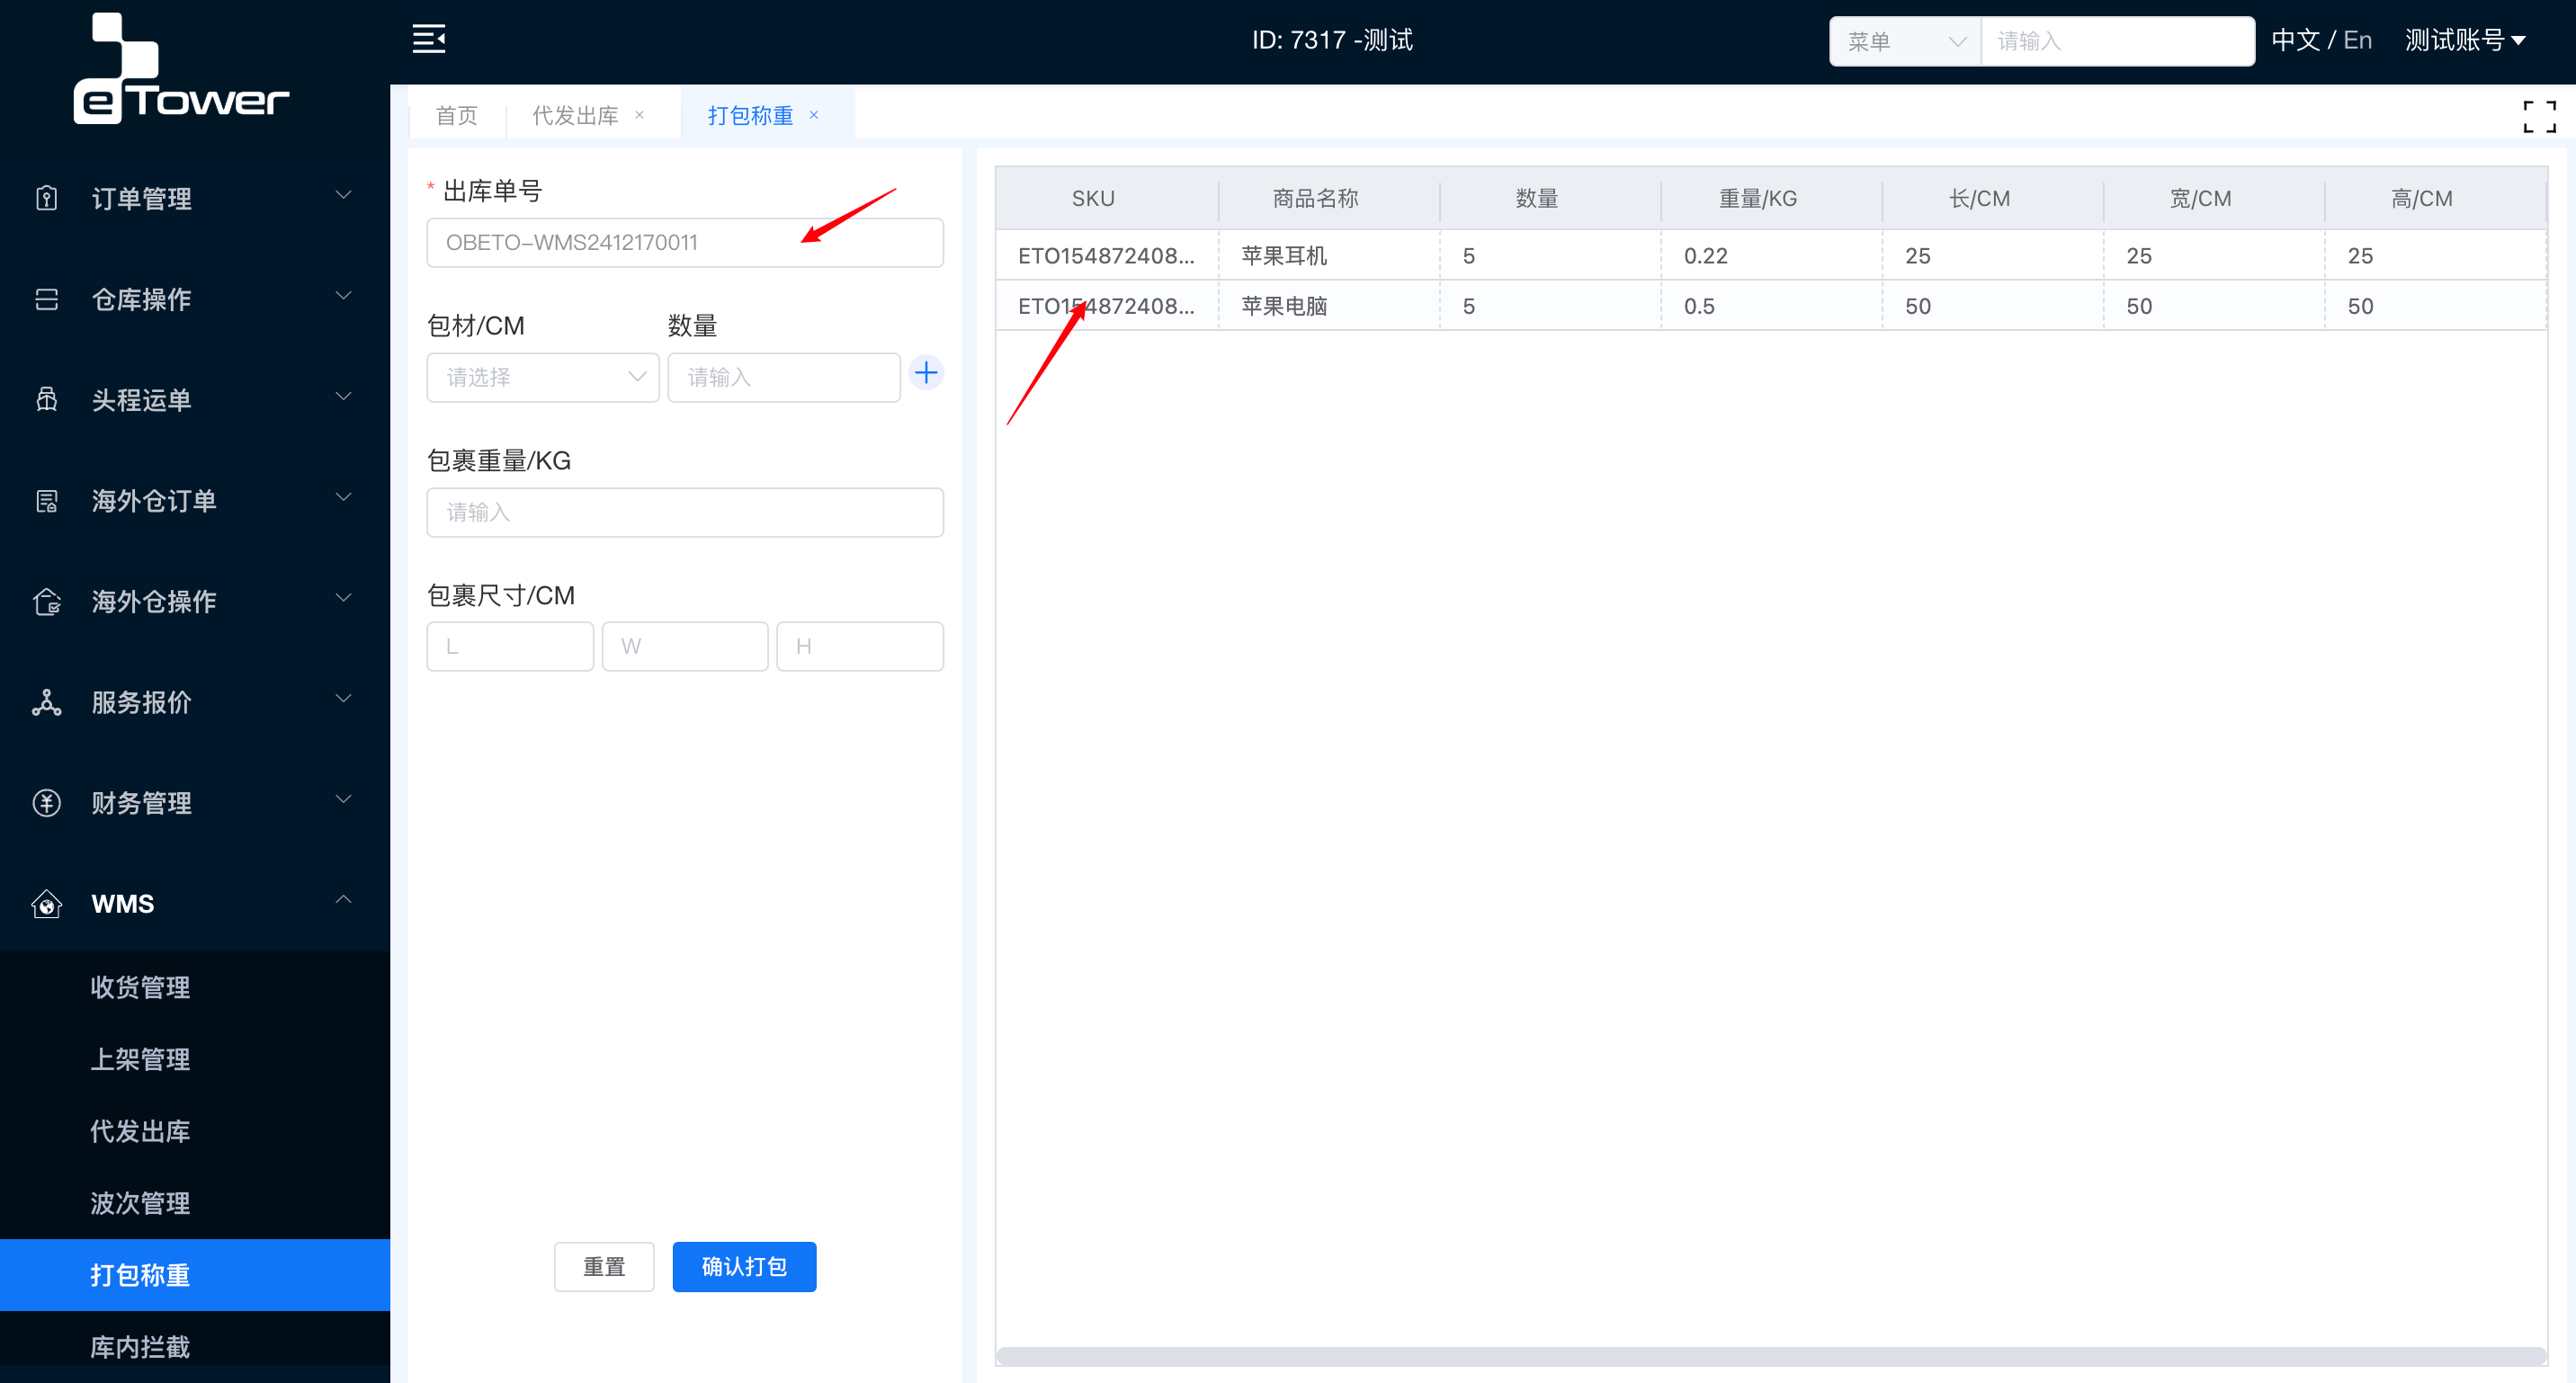Click the 苹果电脑 product cell

click(x=1329, y=306)
